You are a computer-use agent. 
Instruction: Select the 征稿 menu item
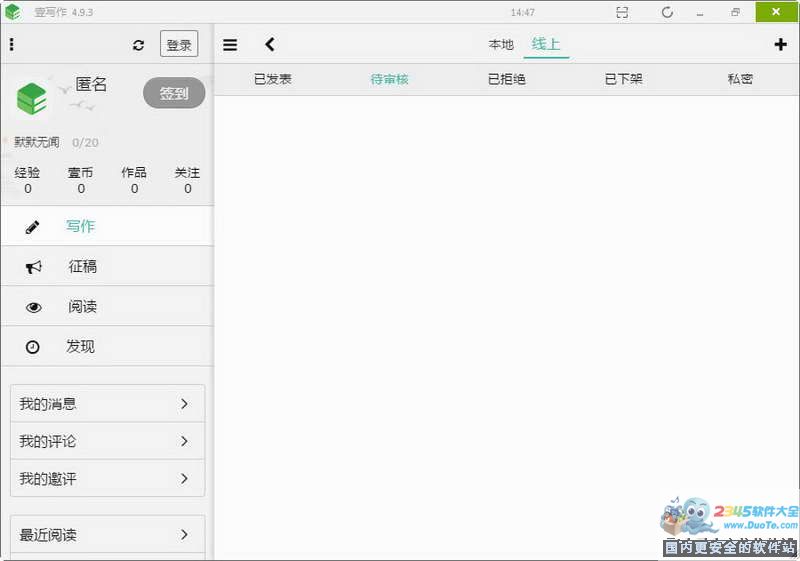tap(107, 266)
